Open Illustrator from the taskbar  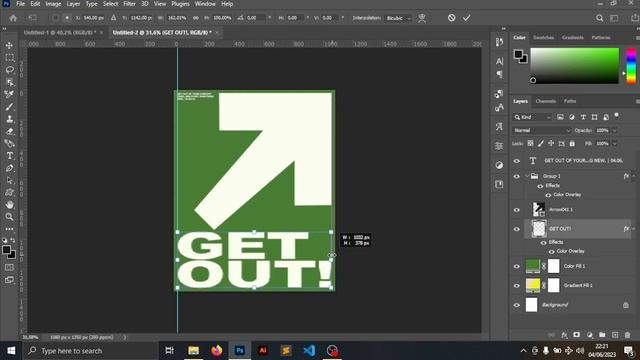click(x=263, y=351)
